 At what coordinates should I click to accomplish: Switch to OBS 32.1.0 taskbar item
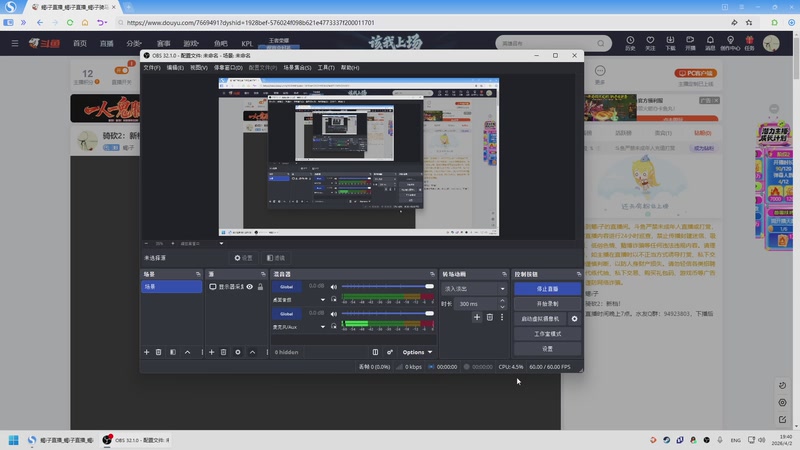pyautogui.click(x=136, y=440)
